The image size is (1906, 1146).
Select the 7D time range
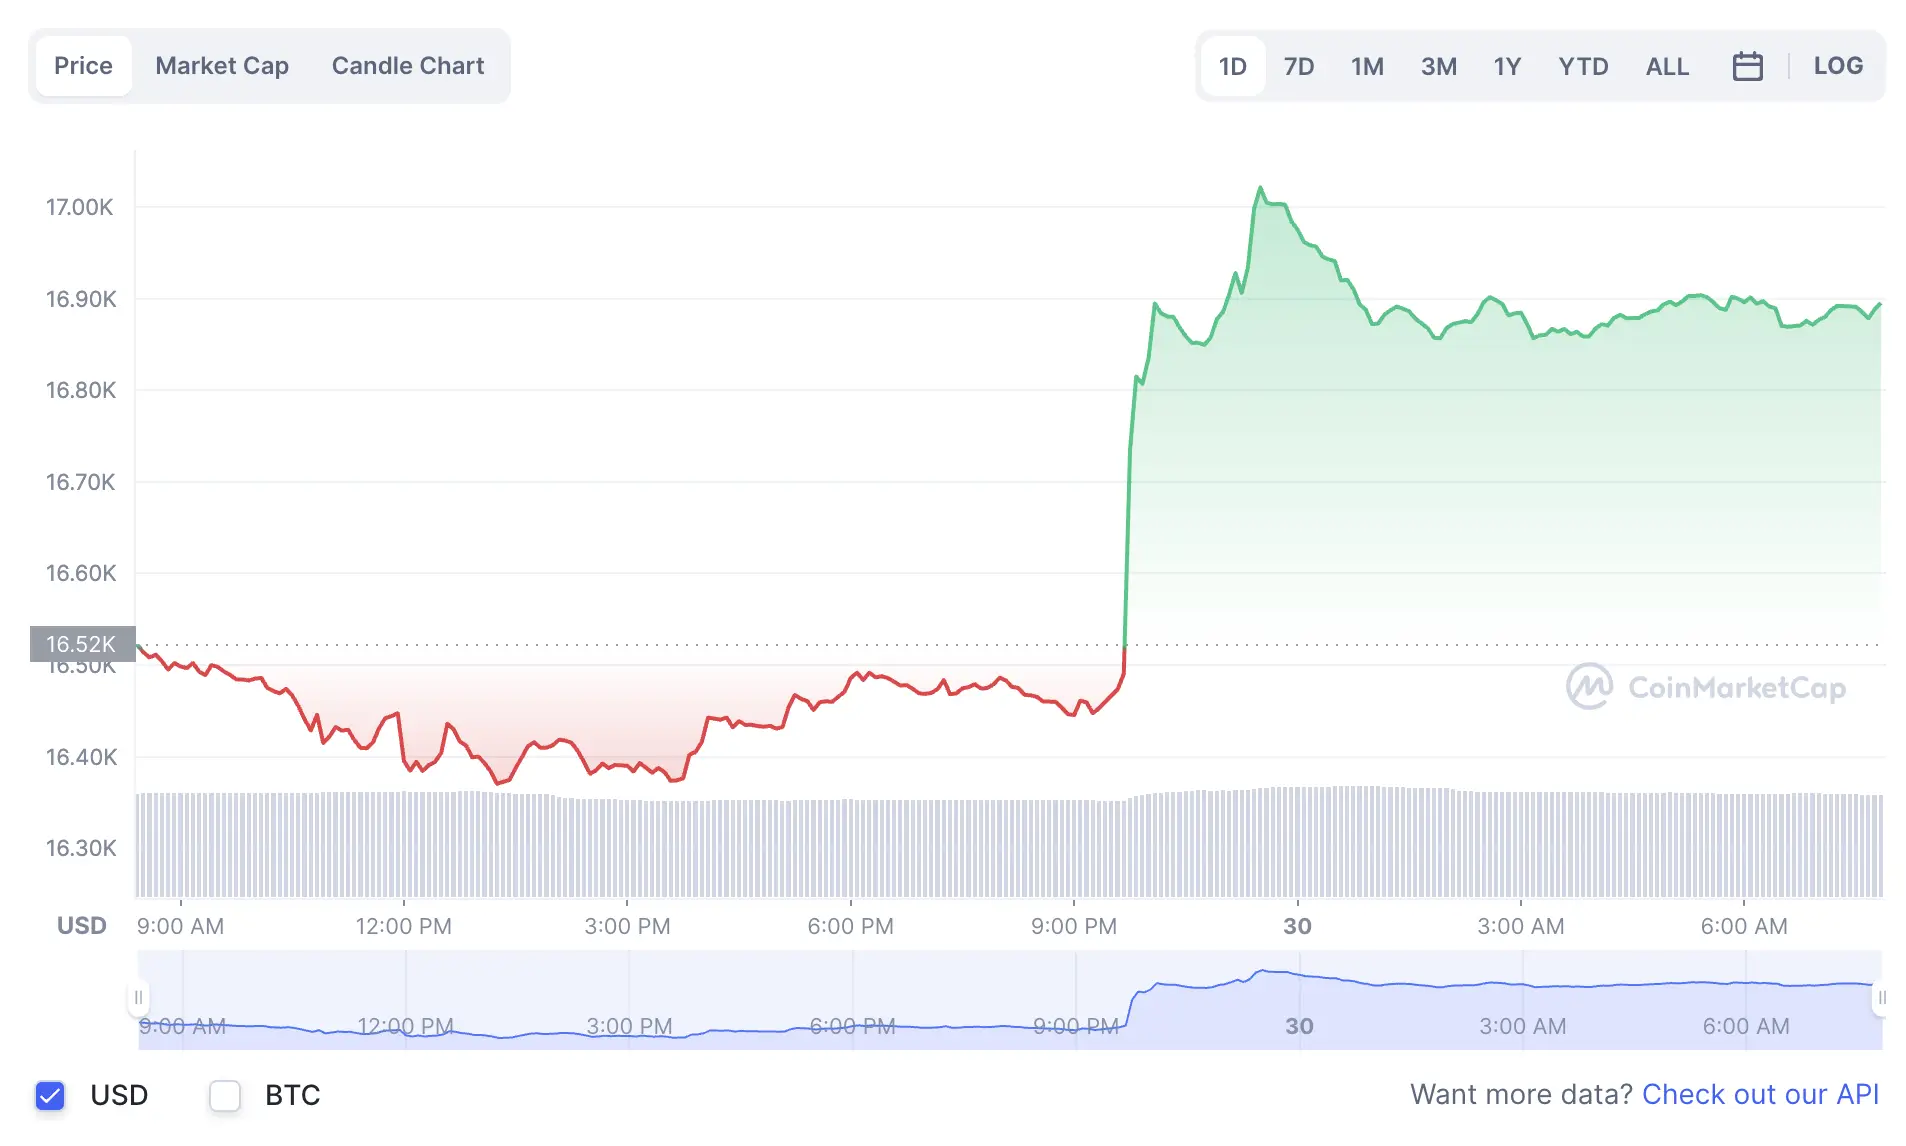coord(1299,66)
